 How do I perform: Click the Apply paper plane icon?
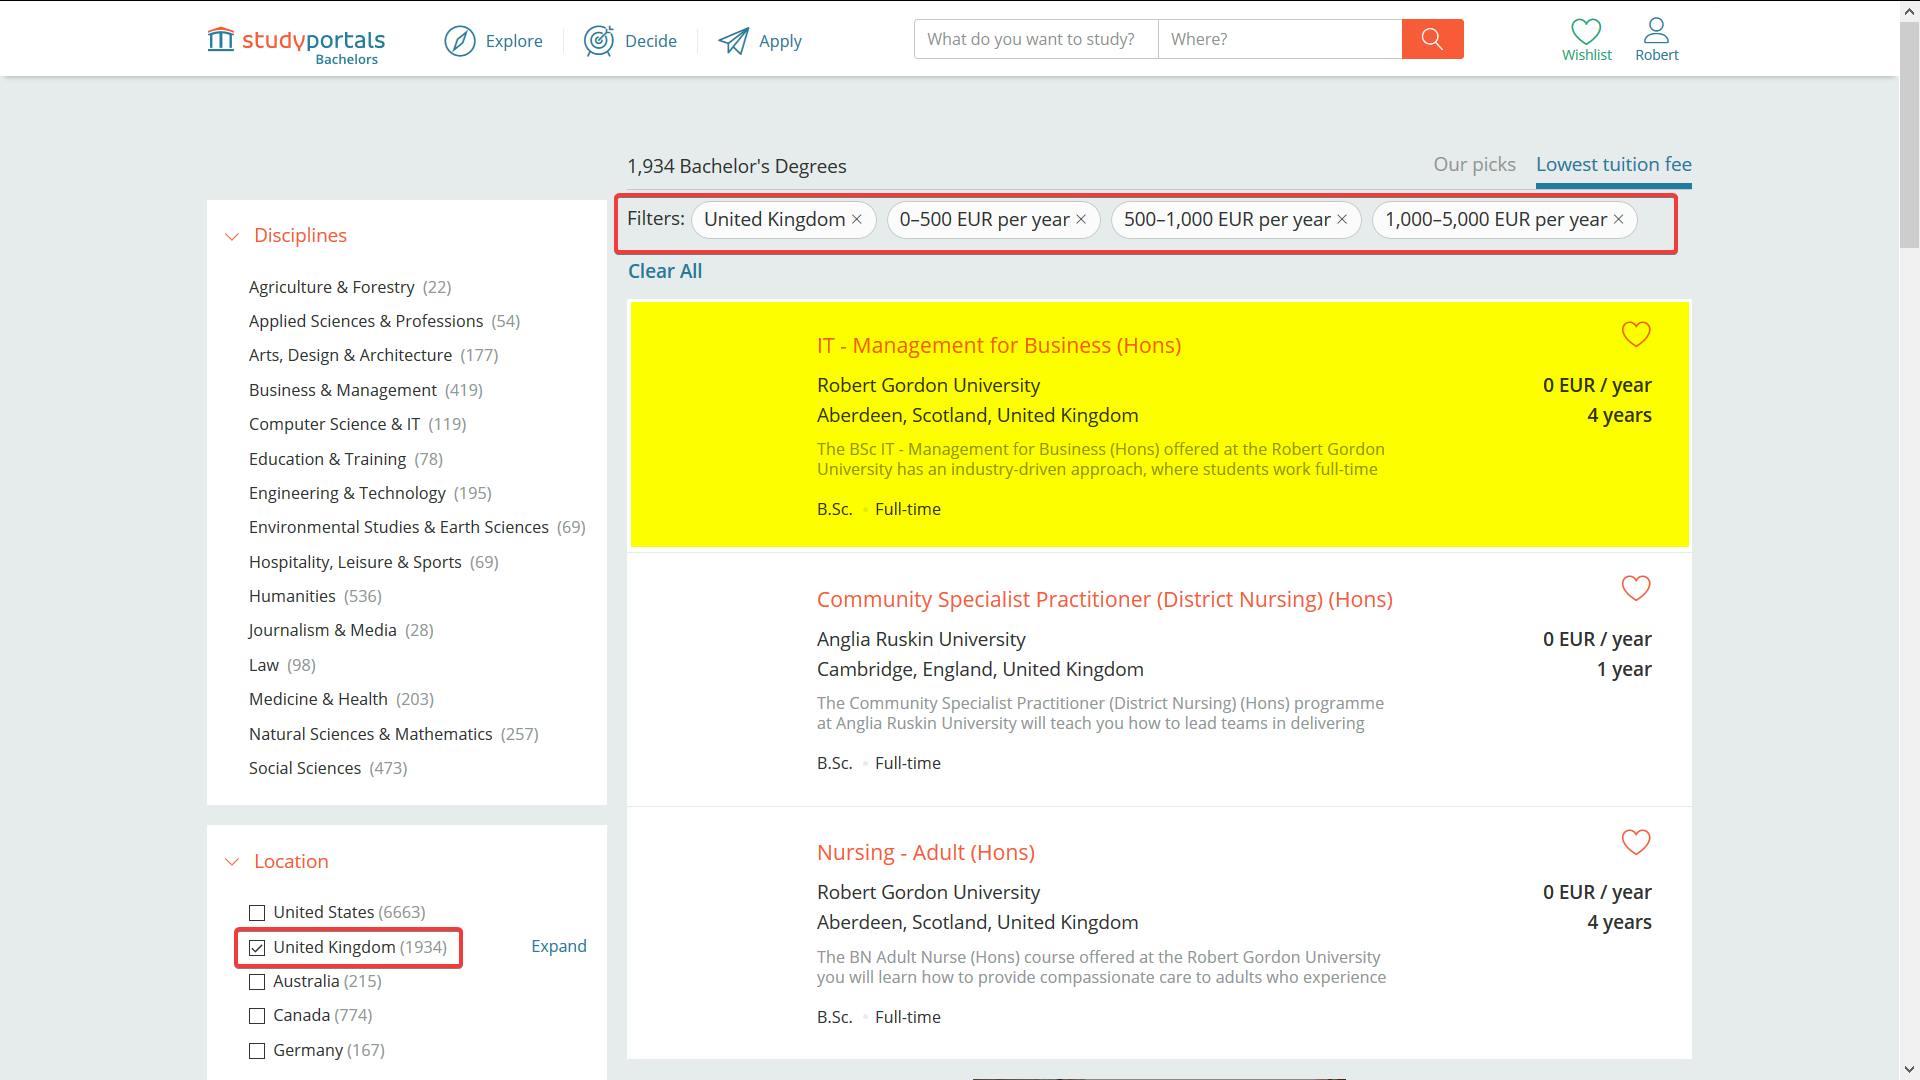733,41
